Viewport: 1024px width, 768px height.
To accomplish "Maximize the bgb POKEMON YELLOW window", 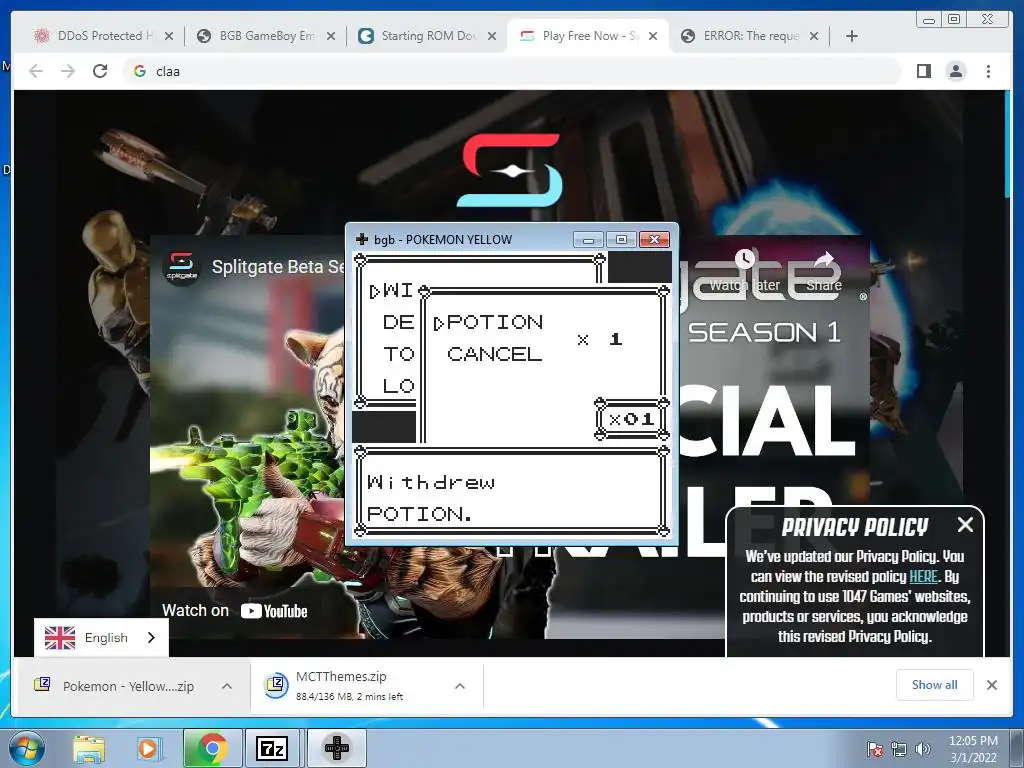I will click(x=620, y=240).
